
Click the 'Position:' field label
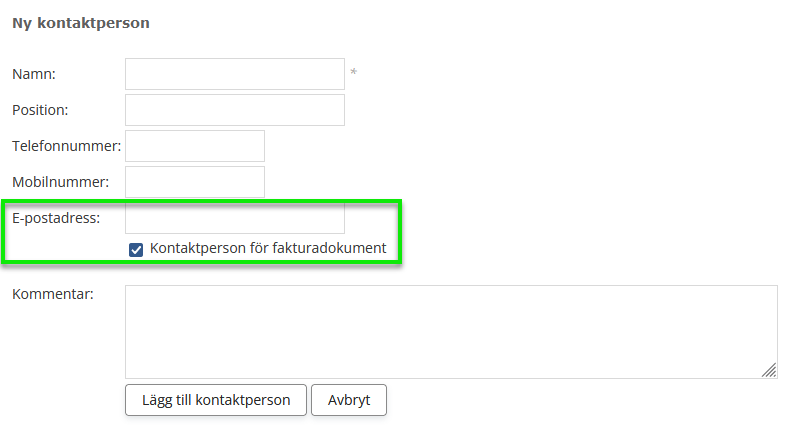pos(40,110)
